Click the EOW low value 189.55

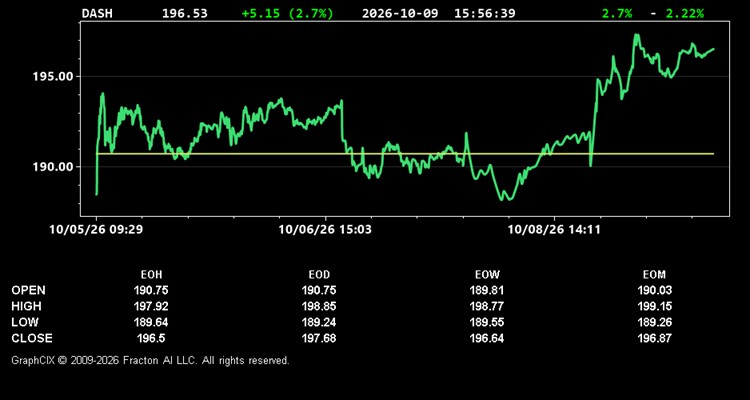tap(487, 322)
